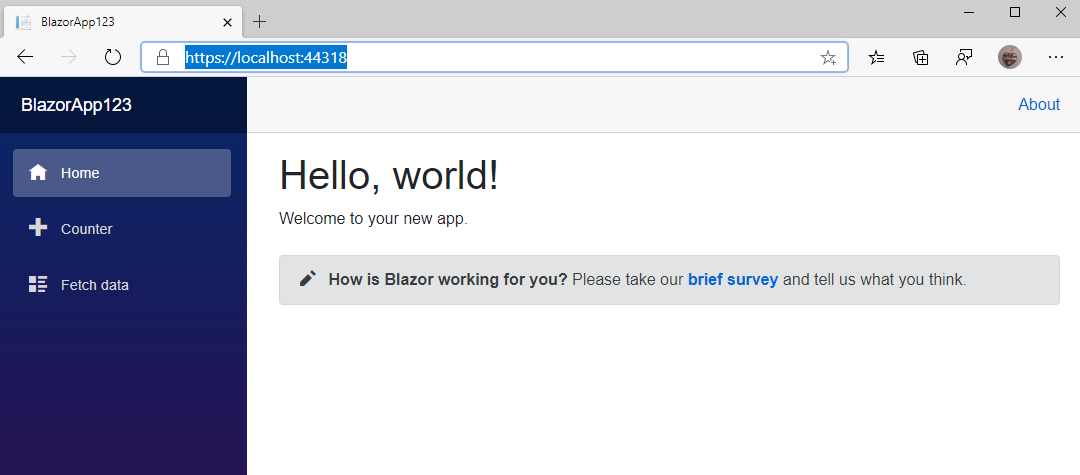1080x475 pixels.
Task: Click the Fetch data list icon
Action: [x=38, y=284]
